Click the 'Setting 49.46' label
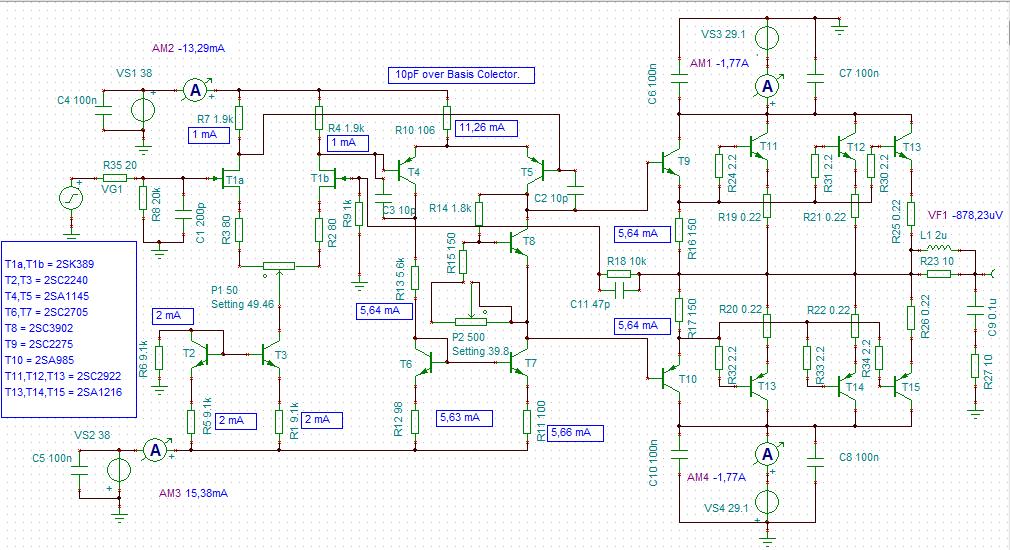Viewport: 1010px width, 550px height. 242,304
